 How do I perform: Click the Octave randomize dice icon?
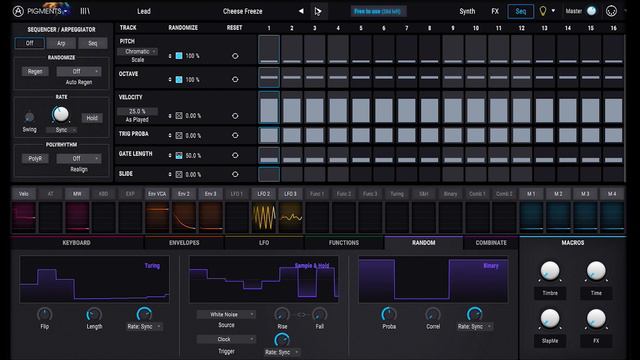(x=179, y=80)
